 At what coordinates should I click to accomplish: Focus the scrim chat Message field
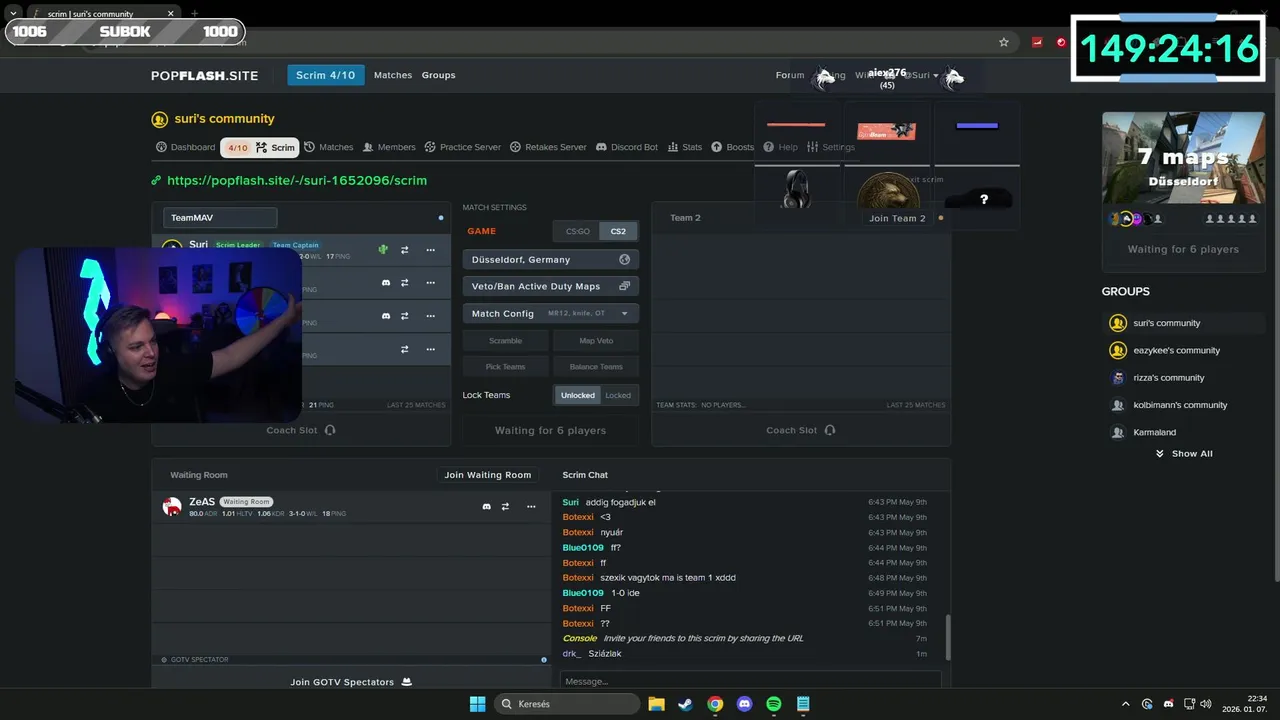(750, 681)
